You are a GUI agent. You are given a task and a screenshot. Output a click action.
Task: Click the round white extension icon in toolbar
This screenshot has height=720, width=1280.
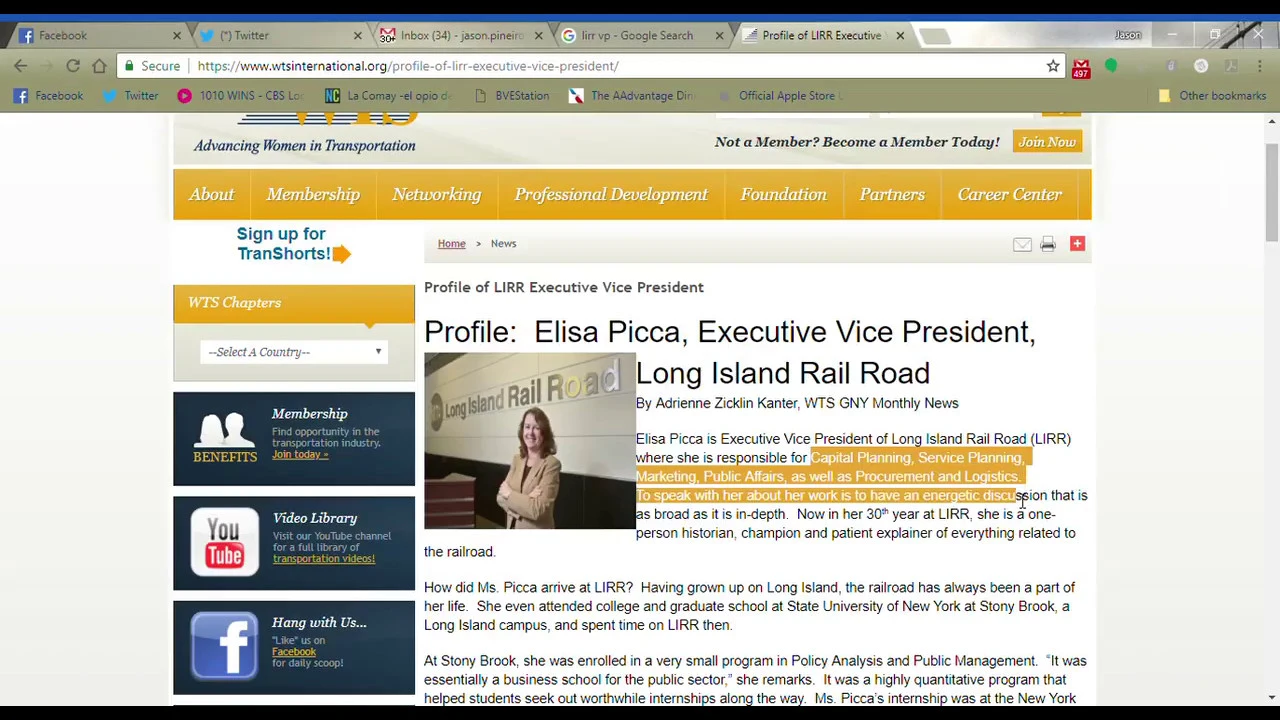(1201, 66)
